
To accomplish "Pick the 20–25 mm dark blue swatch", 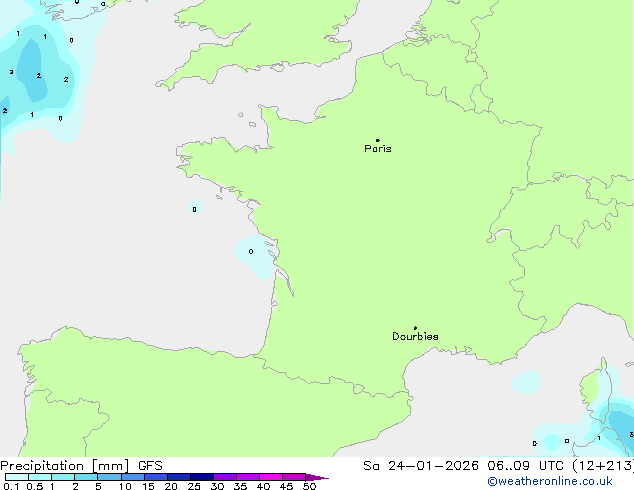I will coord(178,477).
